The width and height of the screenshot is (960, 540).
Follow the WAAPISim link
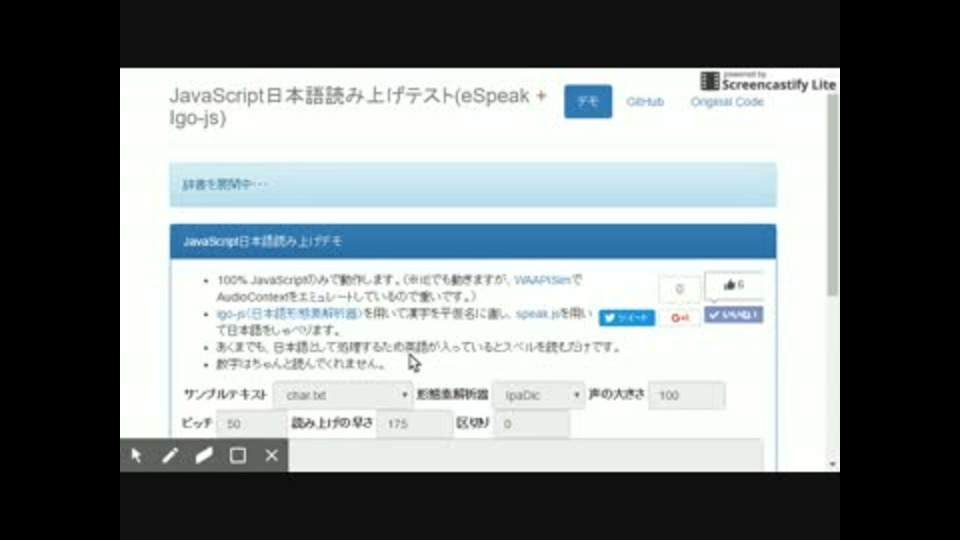(542, 280)
